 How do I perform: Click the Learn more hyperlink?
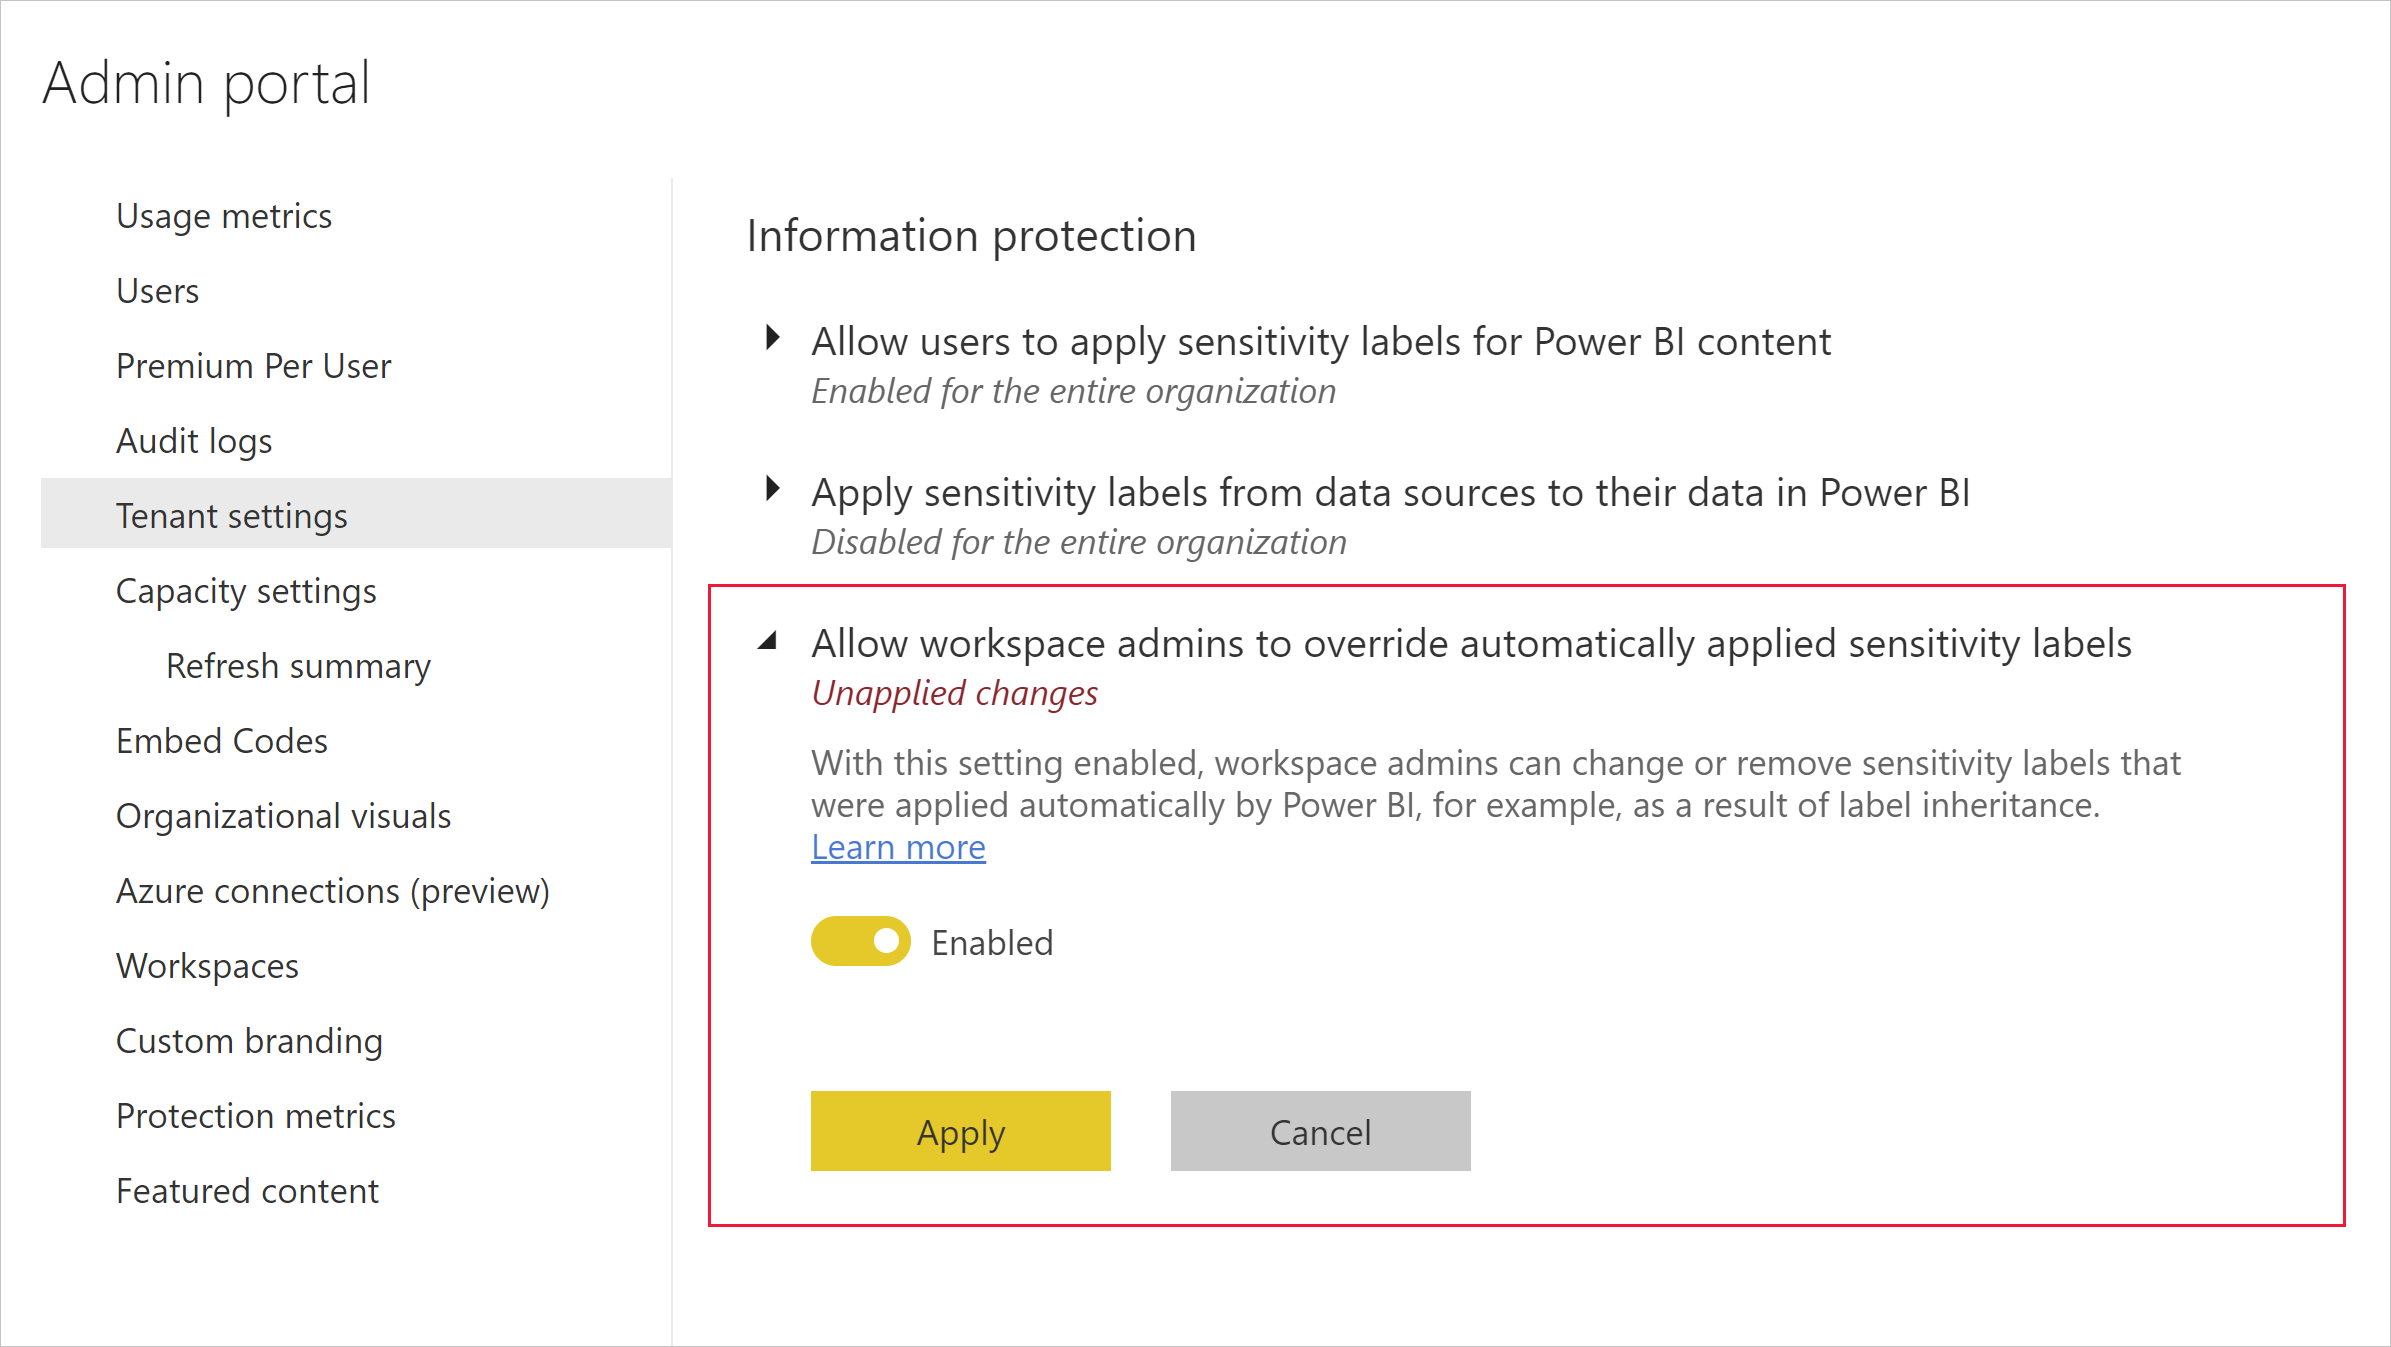click(898, 846)
